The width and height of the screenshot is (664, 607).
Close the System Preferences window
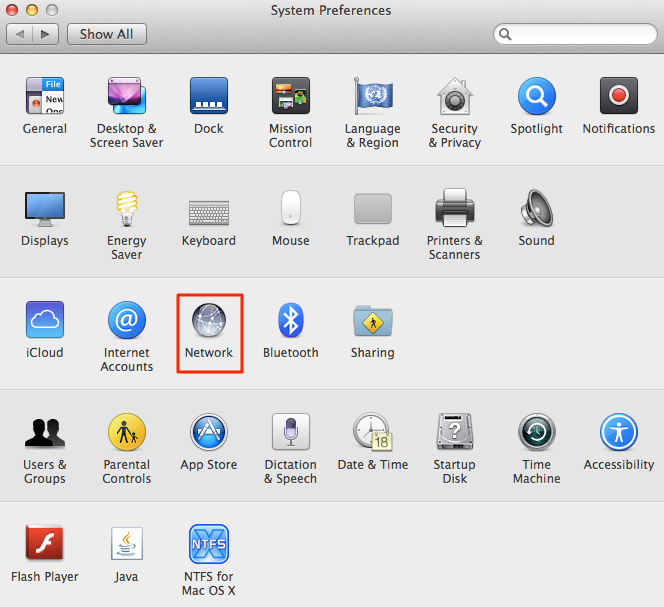(12, 9)
